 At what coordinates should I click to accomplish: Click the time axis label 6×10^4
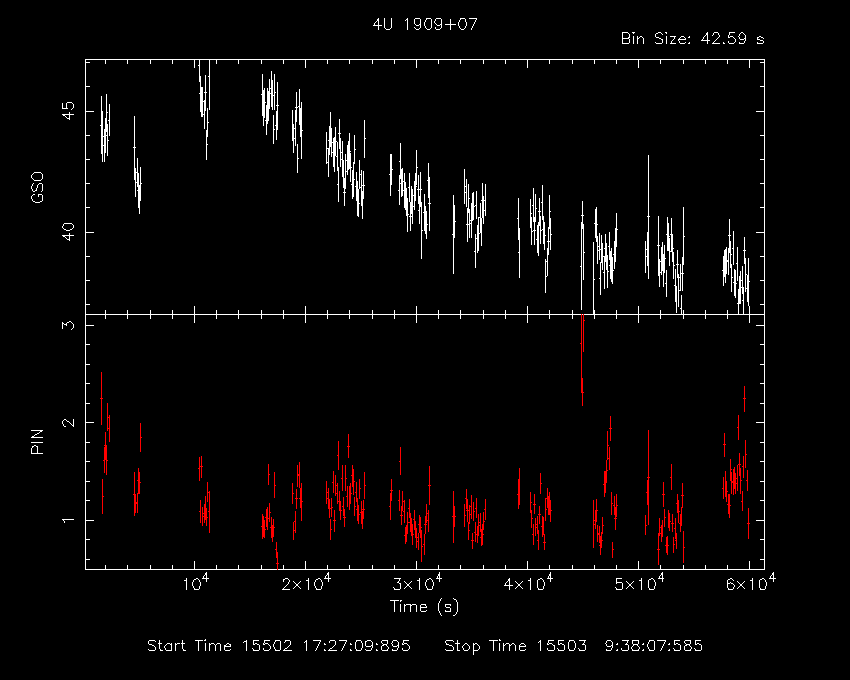750,583
